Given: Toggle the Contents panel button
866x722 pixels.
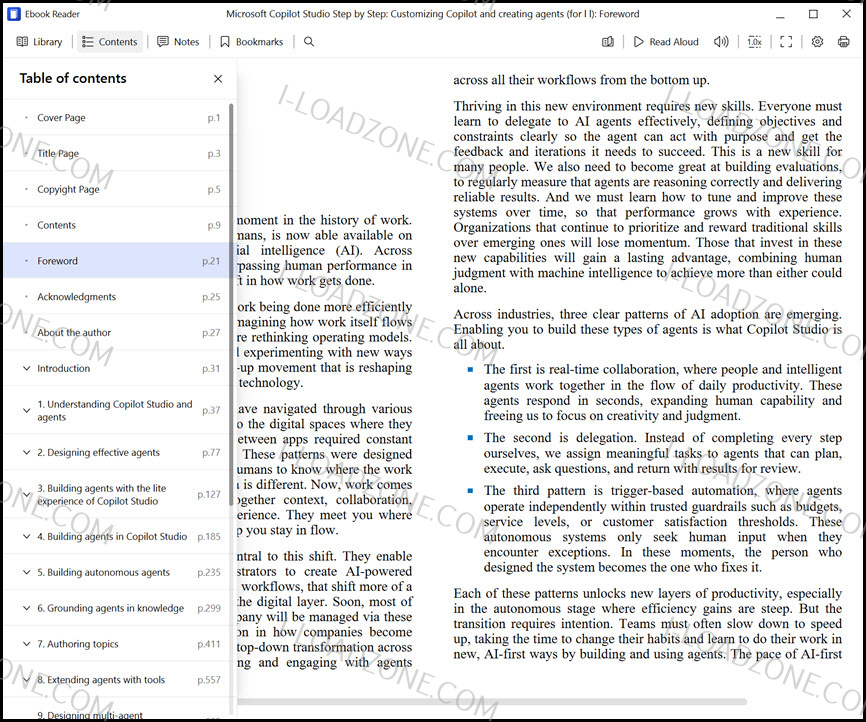Looking at the screenshot, I should (x=109, y=41).
